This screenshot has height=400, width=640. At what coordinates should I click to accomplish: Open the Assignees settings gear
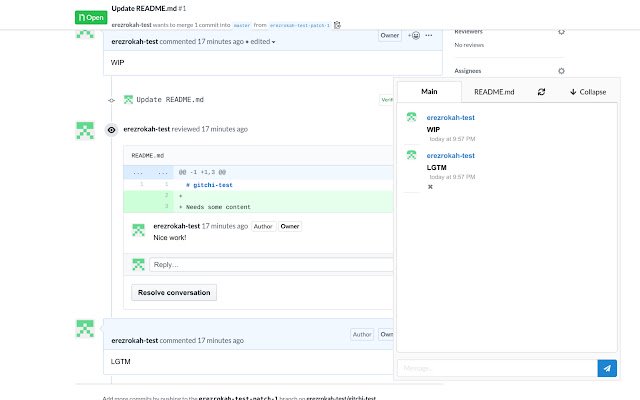click(561, 71)
